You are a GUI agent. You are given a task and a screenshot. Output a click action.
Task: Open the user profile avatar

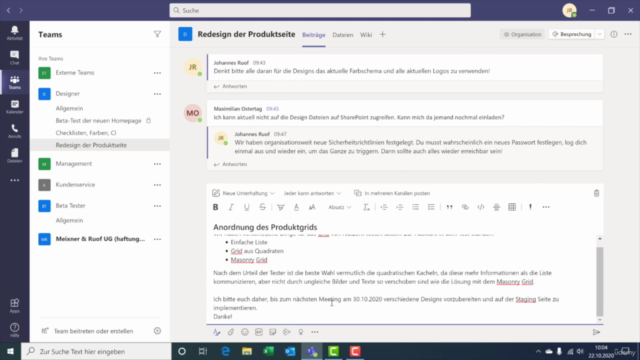569,10
